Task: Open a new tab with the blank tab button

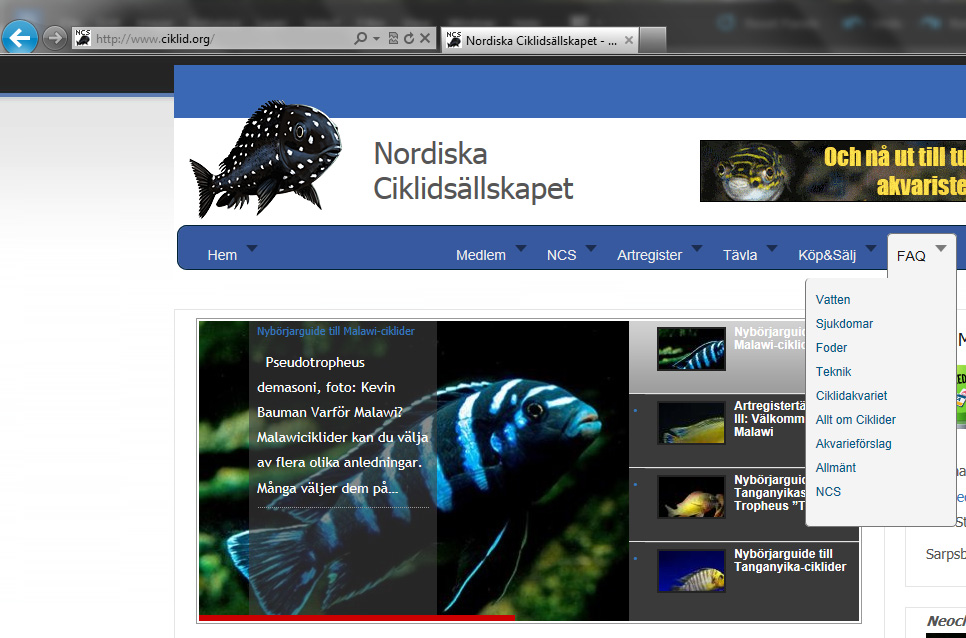Action: (x=653, y=41)
